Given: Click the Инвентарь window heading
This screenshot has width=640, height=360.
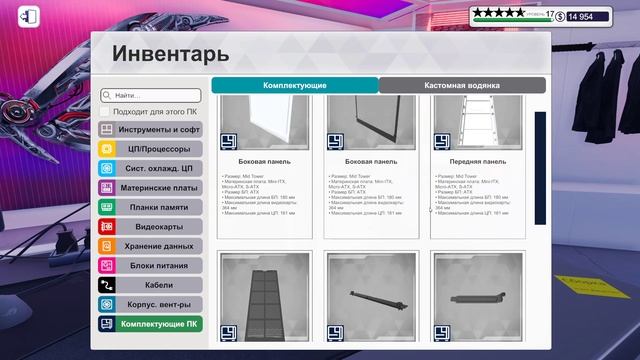Looking at the screenshot, I should coord(171,53).
